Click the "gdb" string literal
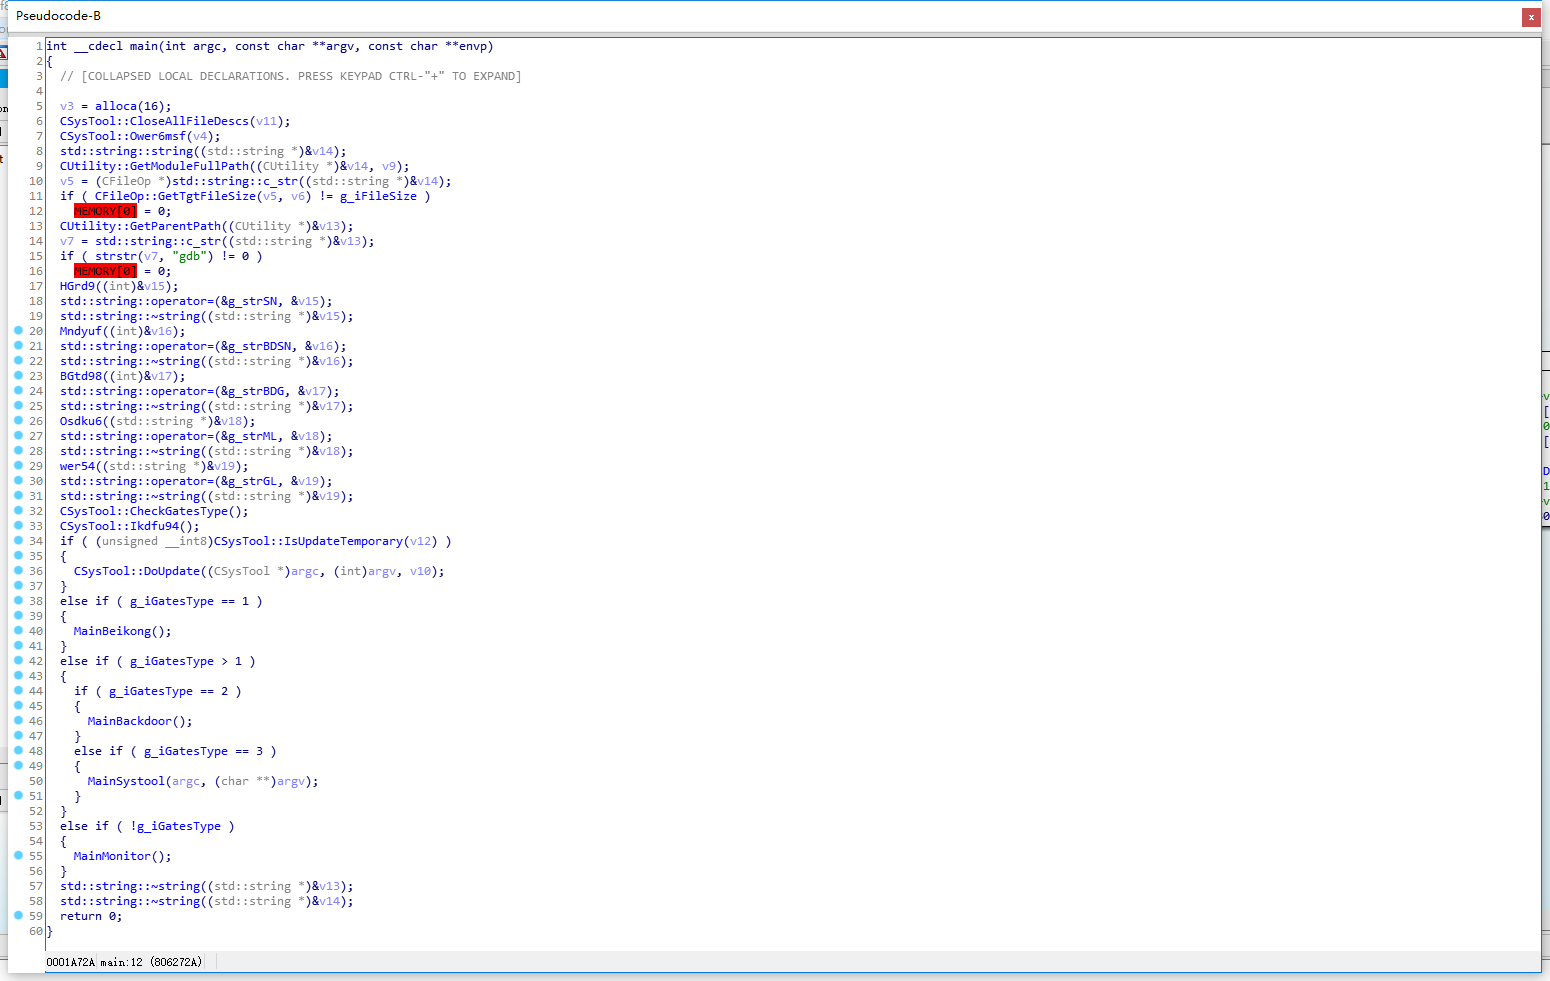This screenshot has width=1550, height=981. coord(189,256)
